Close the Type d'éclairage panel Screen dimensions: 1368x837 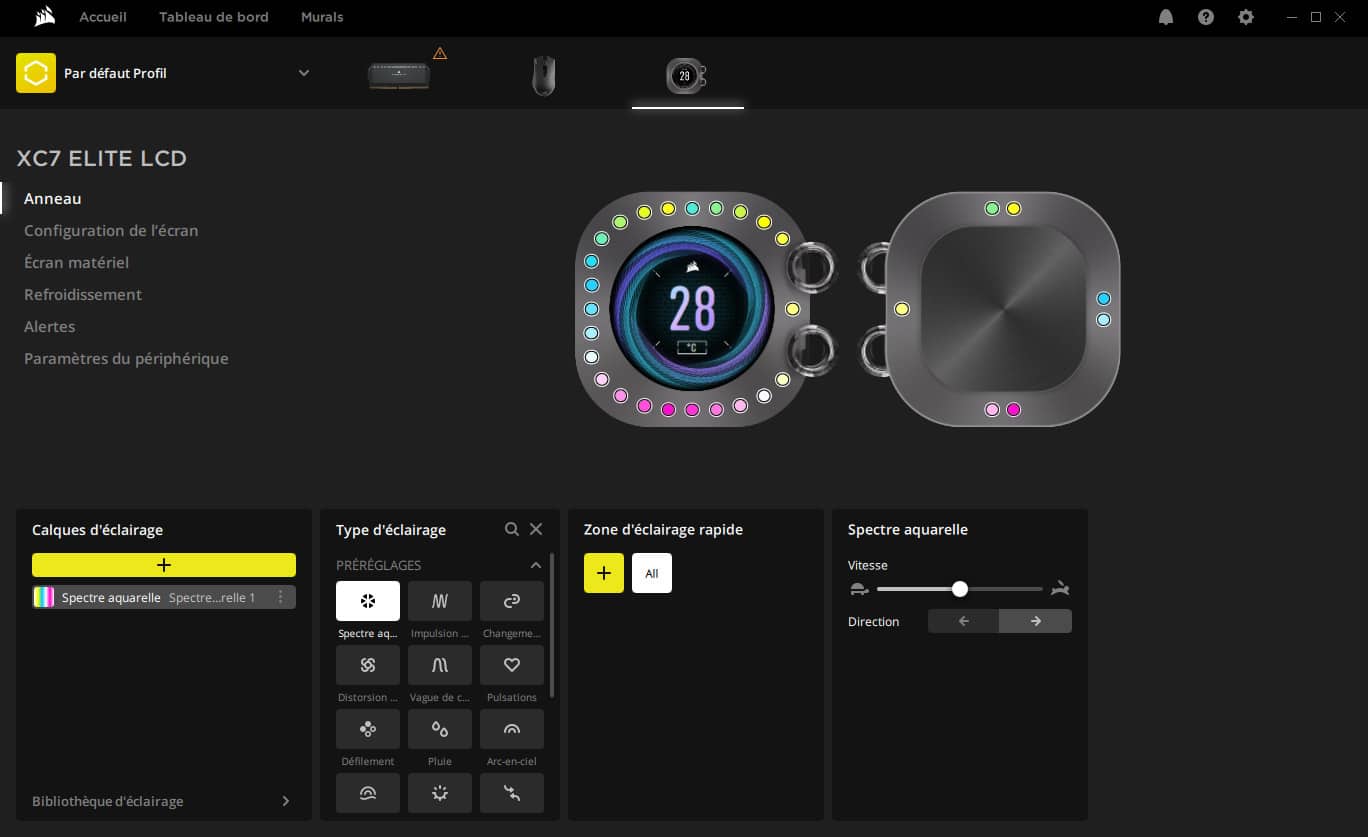(536, 529)
